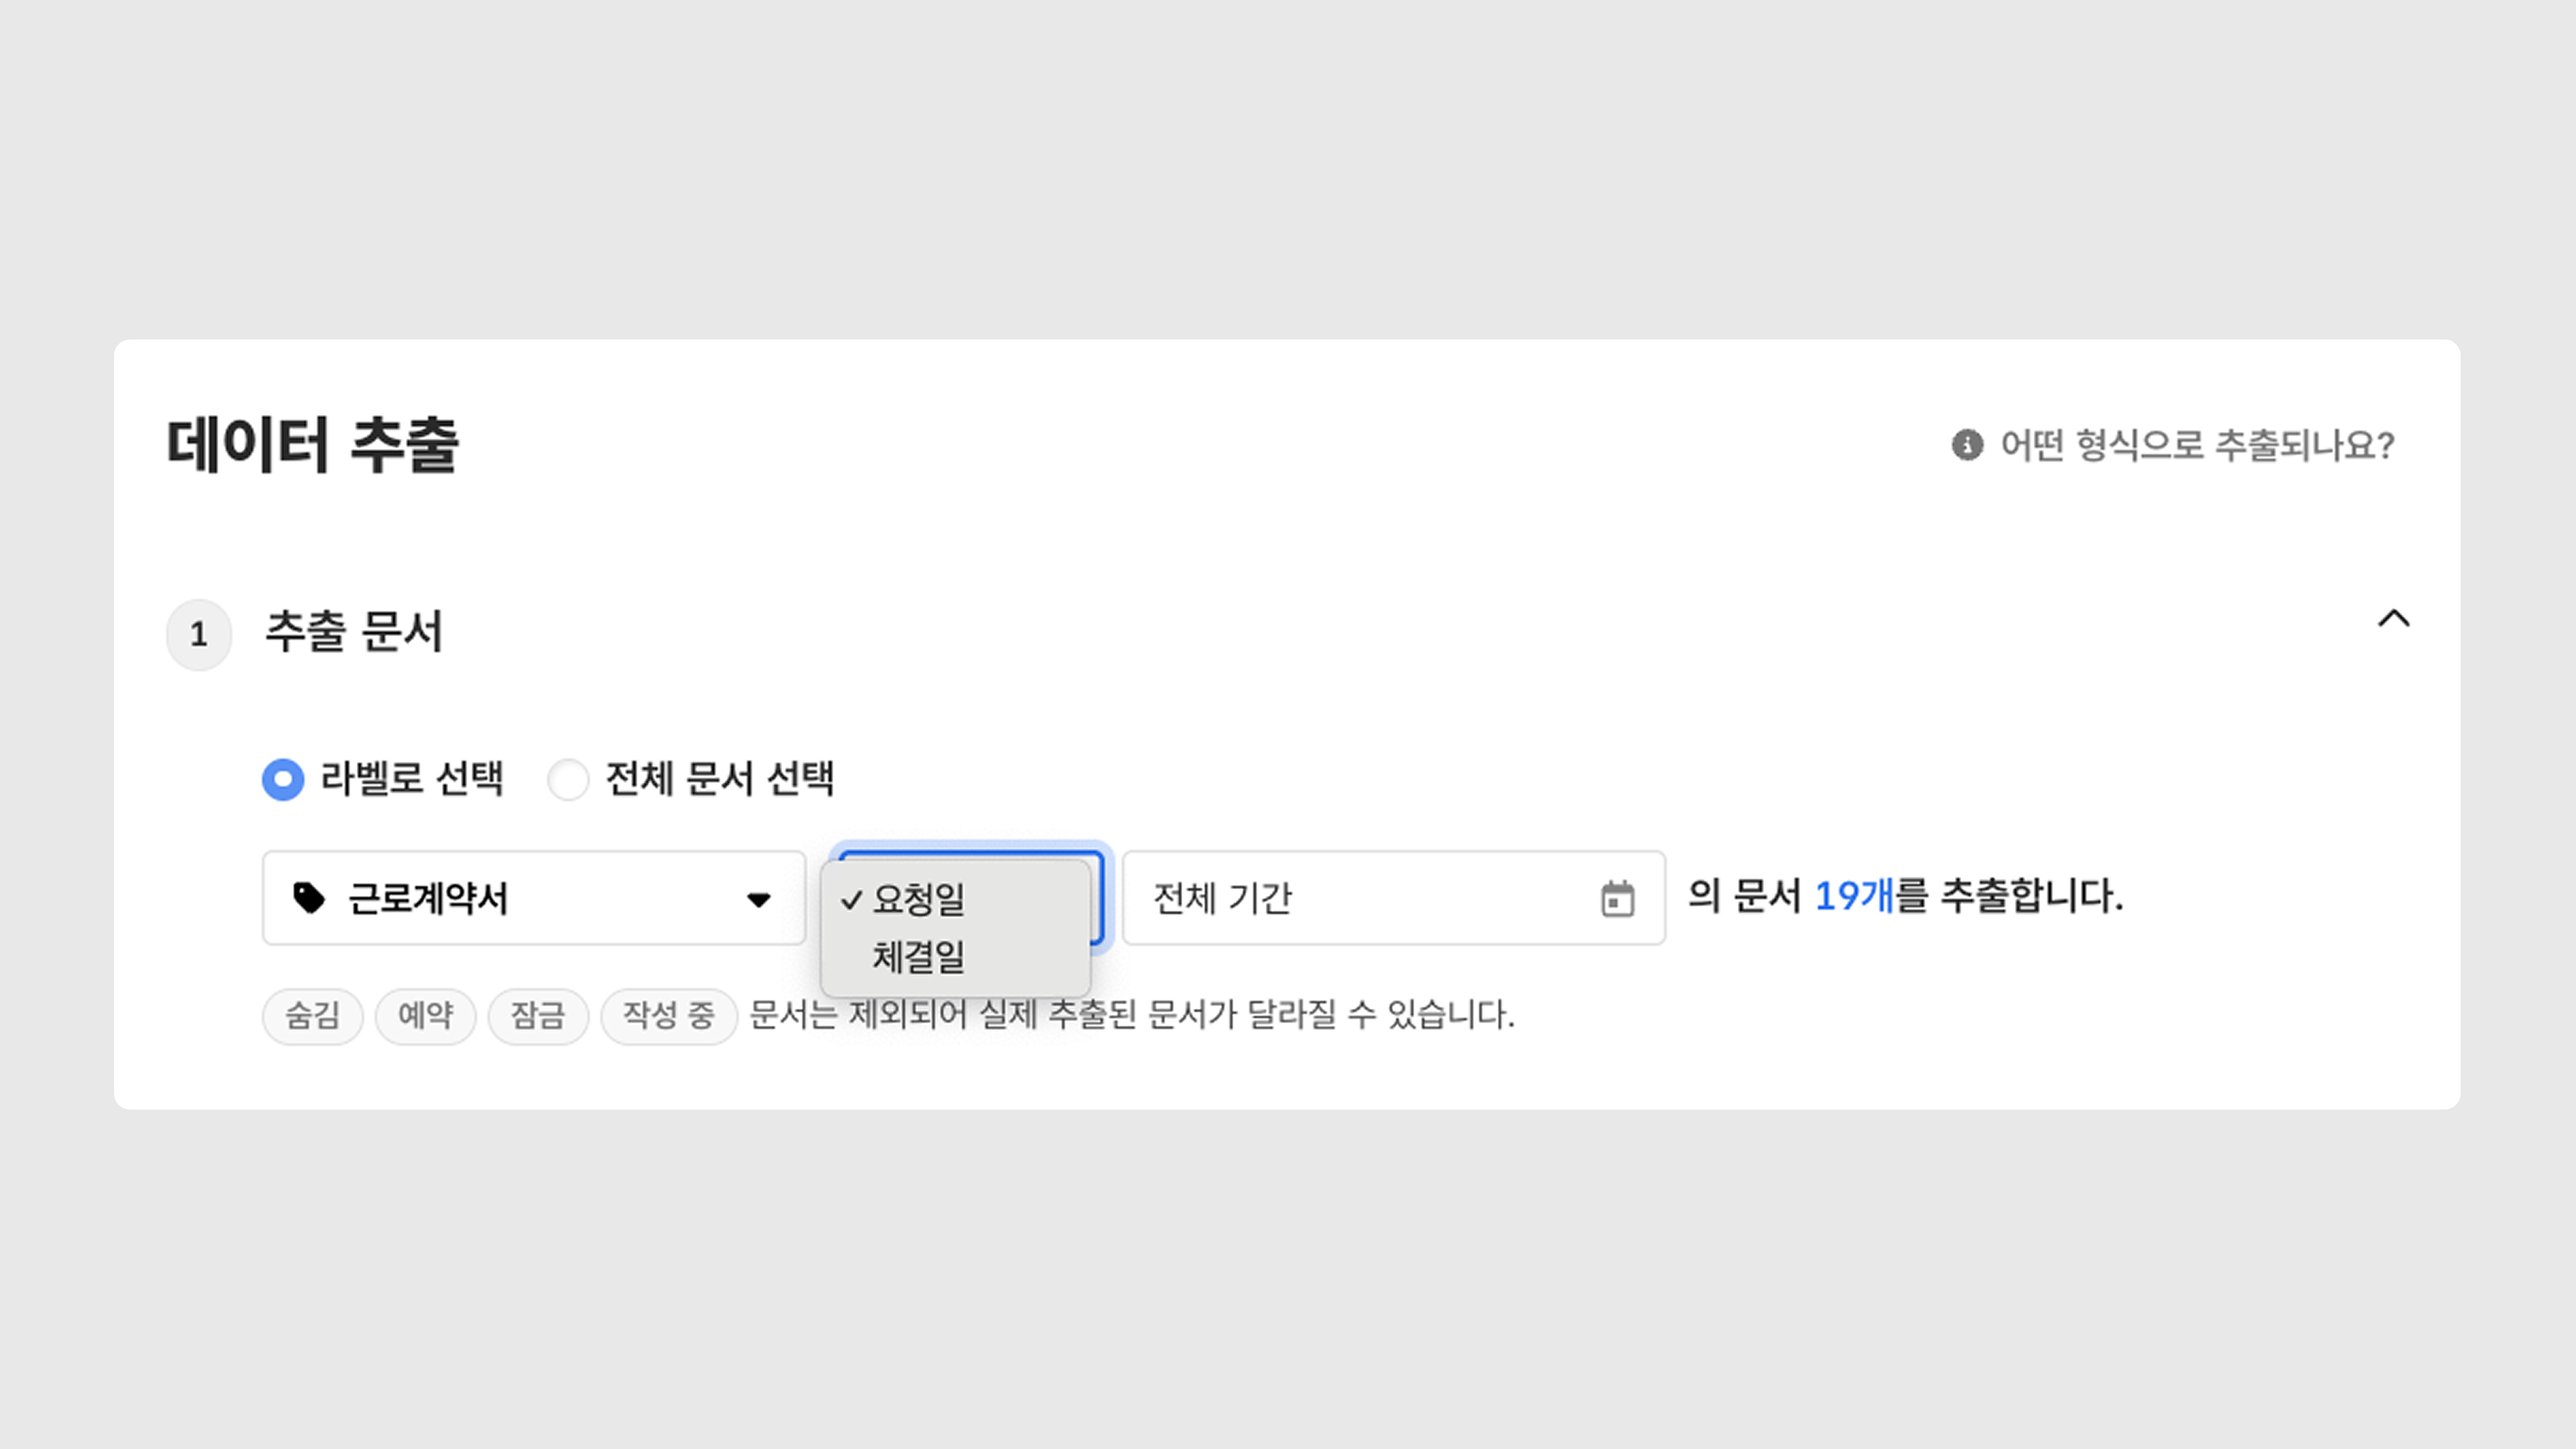The height and width of the screenshot is (1449, 2576).
Task: Click the calendar icon in the period field
Action: [x=1617, y=898]
